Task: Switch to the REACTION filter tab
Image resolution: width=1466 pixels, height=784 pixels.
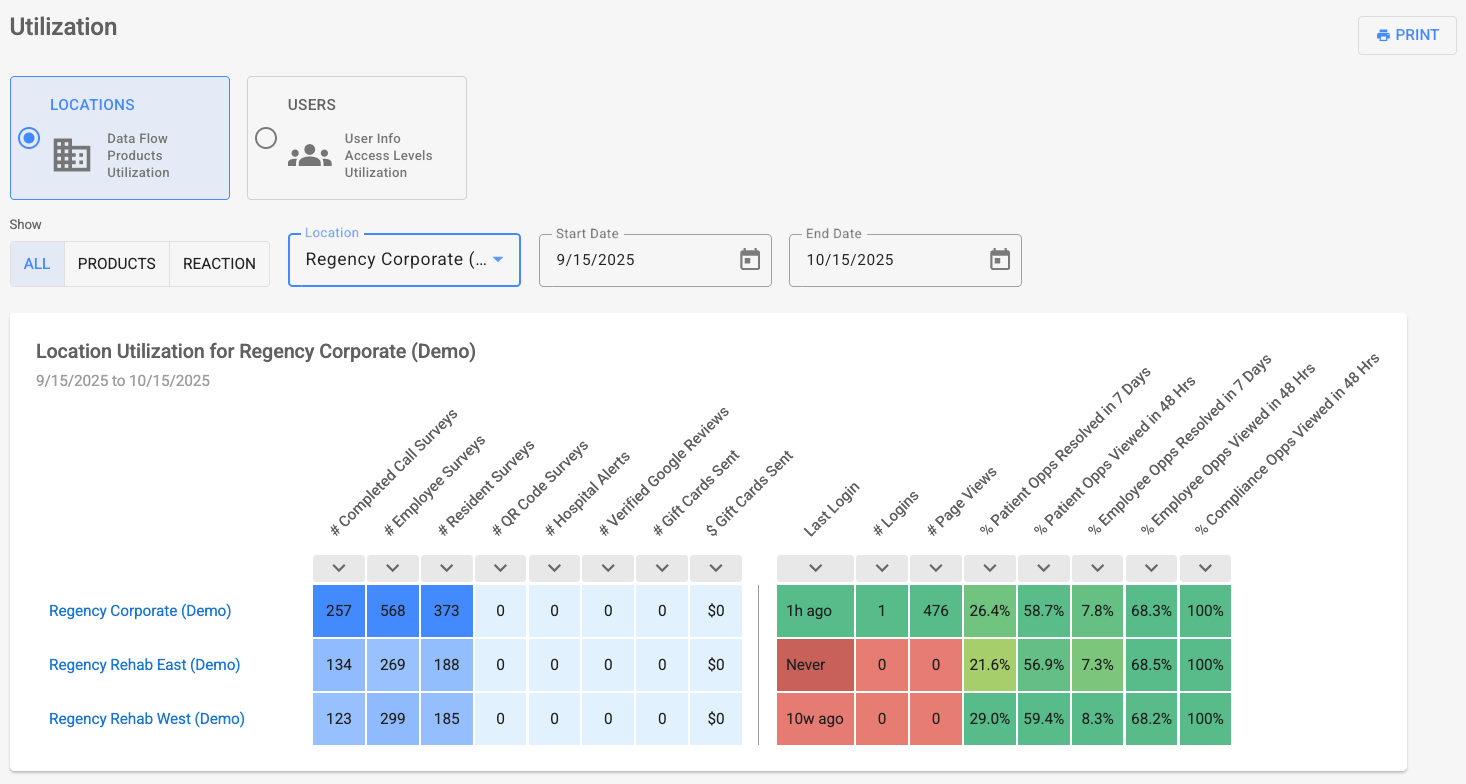Action: tap(219, 264)
